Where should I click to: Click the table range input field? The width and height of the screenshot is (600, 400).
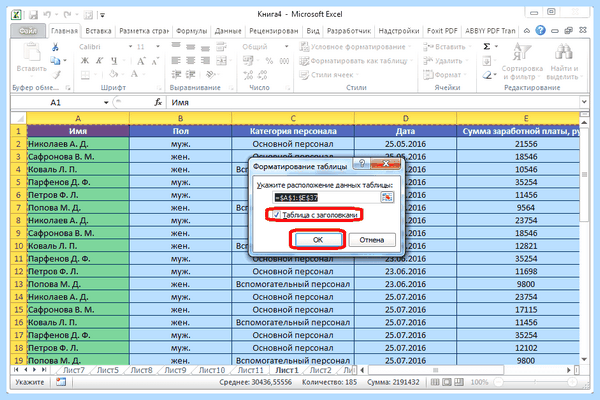tap(326, 198)
